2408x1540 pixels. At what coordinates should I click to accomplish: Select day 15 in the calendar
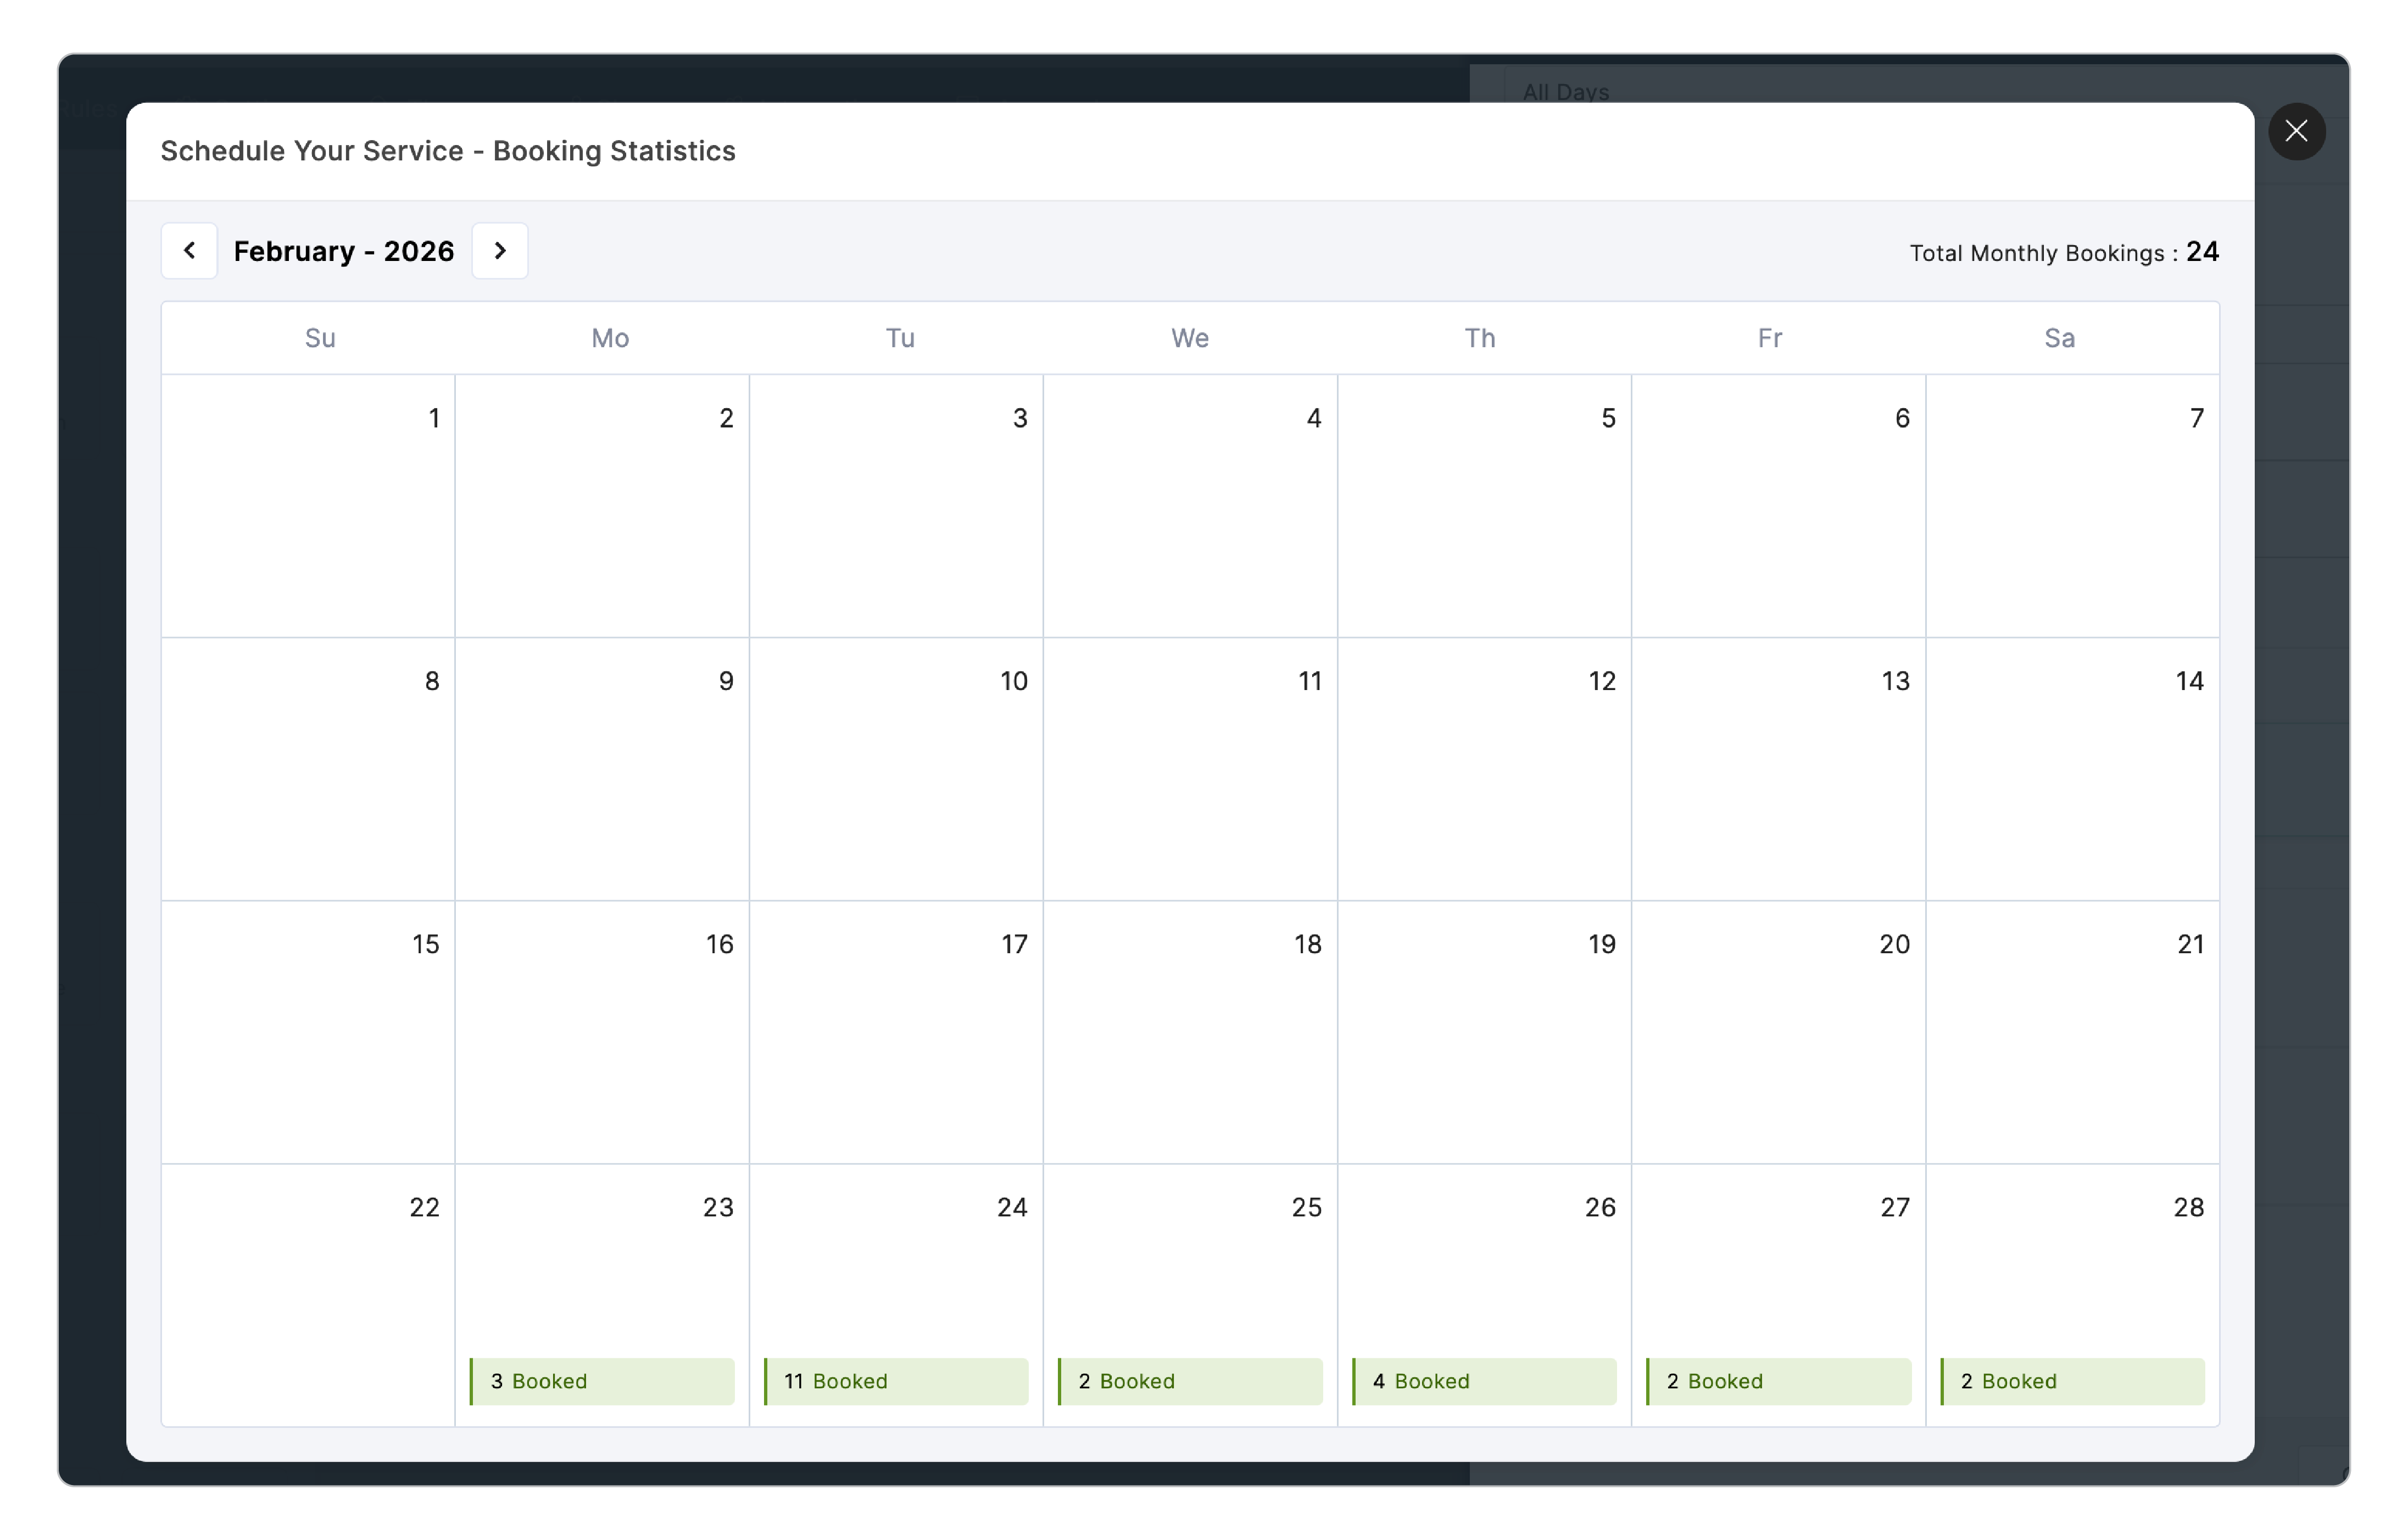tap(308, 1032)
